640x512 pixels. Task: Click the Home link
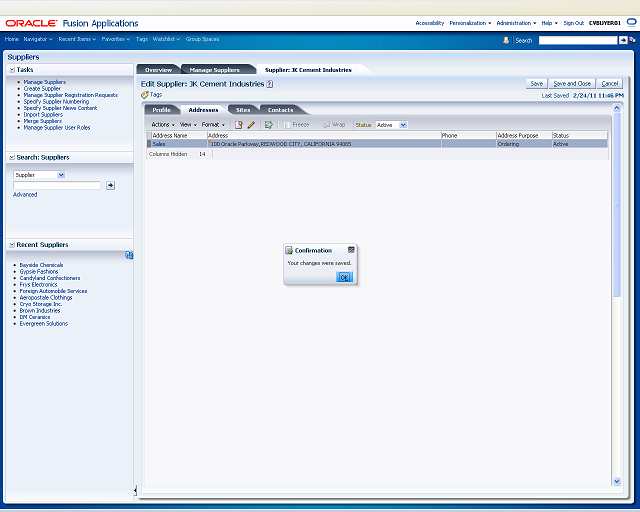click(12, 39)
